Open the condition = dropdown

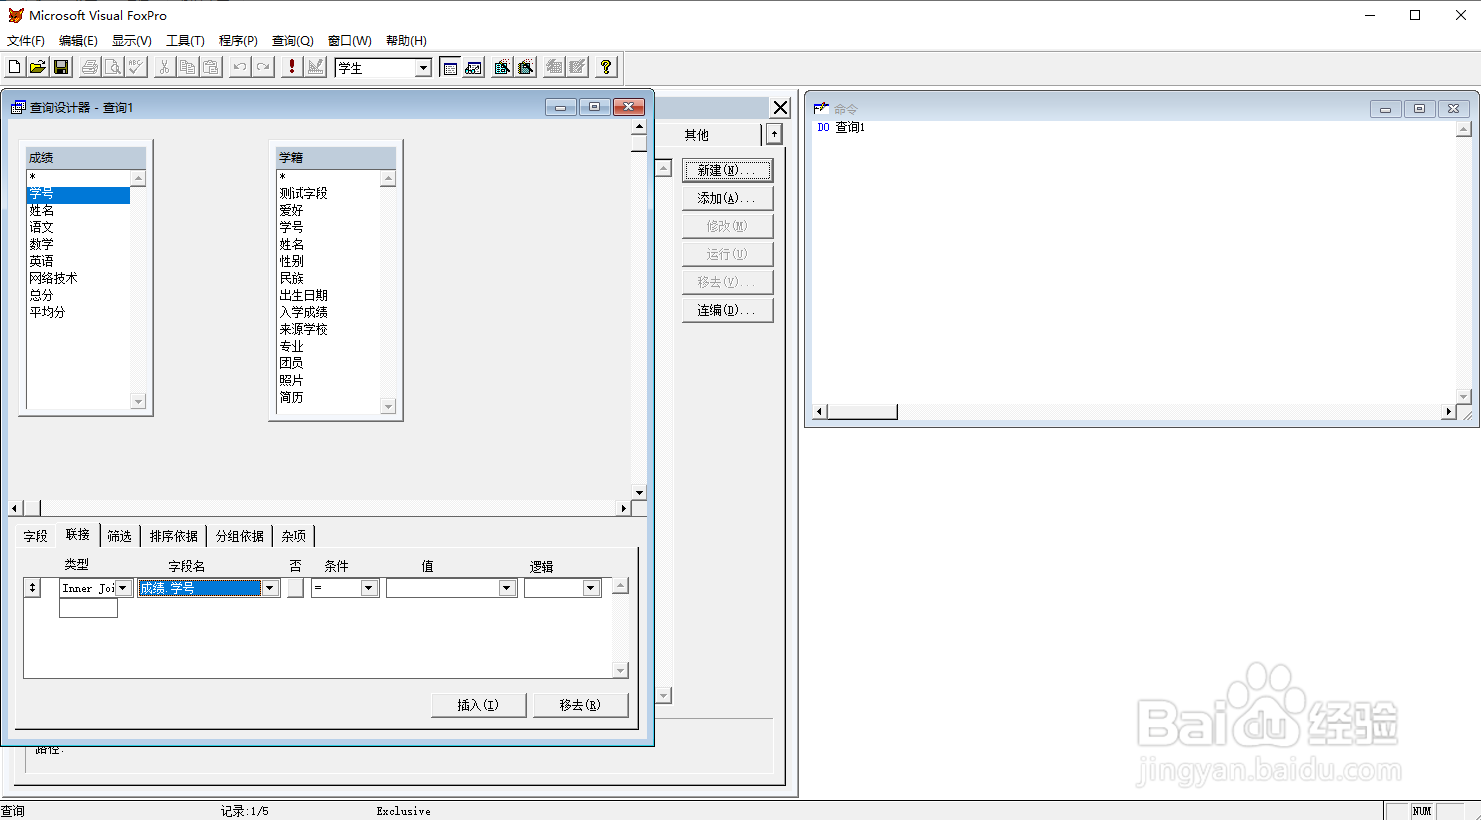tap(369, 588)
